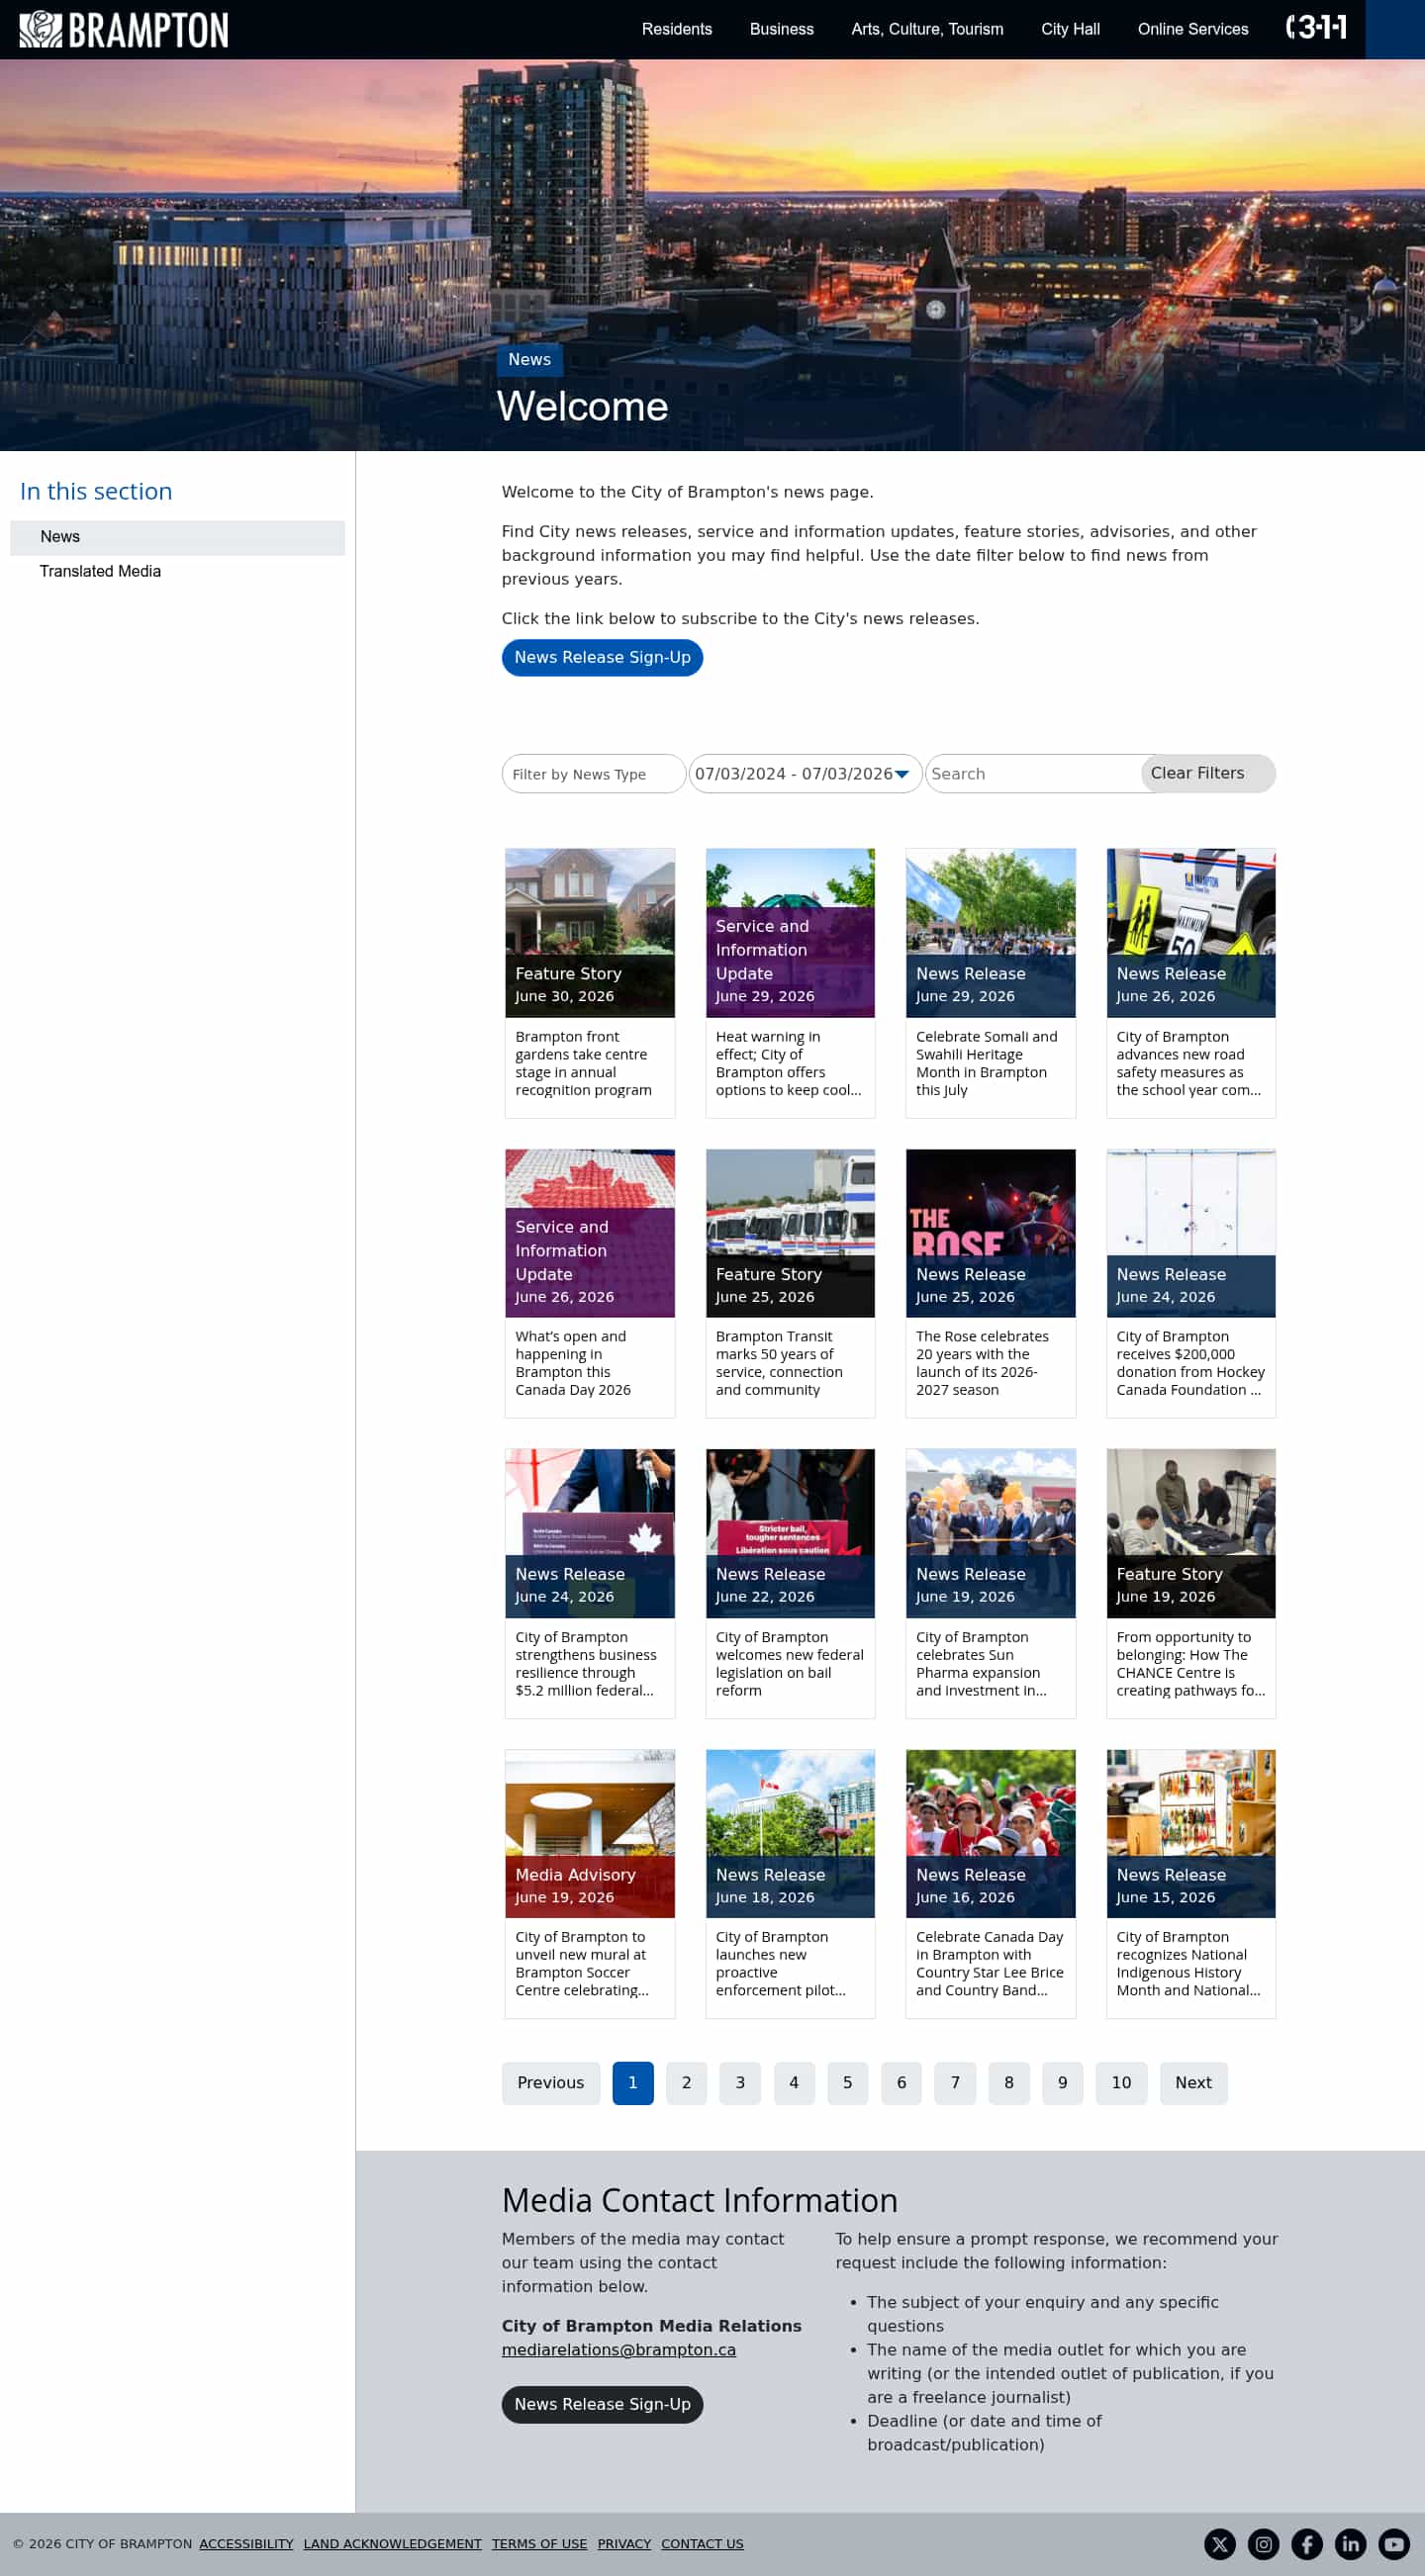Open the proactive enforcement pilot release
1425x2576 pixels.
click(x=790, y=1884)
